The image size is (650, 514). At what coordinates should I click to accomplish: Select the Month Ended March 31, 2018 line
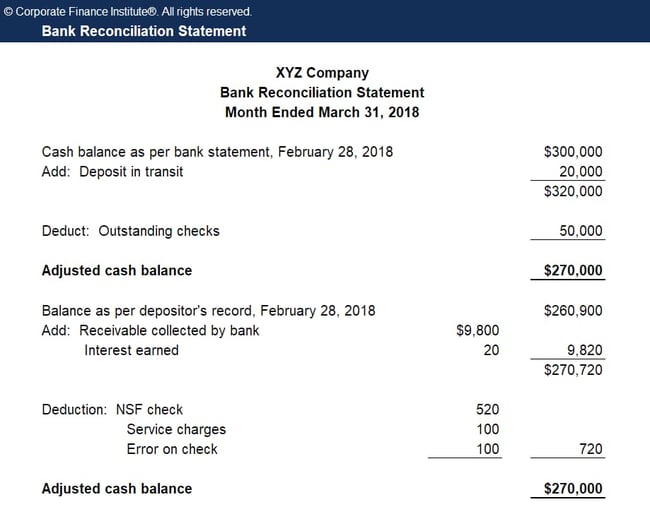point(322,112)
